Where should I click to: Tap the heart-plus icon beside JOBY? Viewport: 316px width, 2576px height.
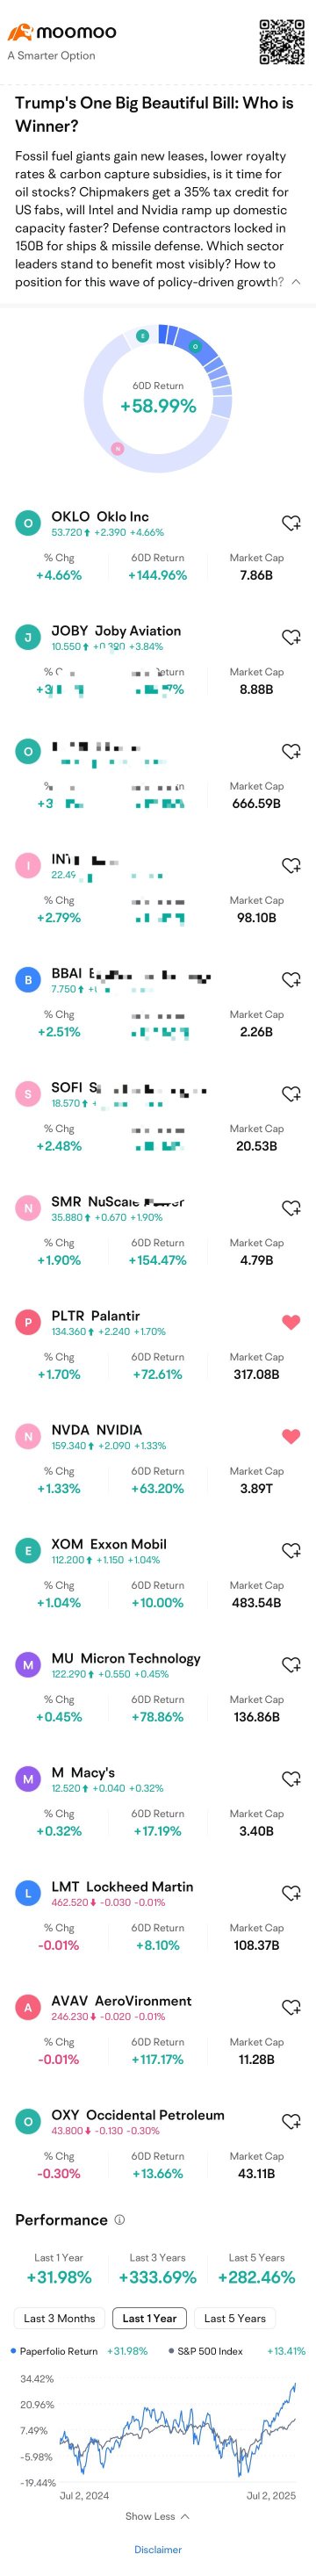point(291,637)
